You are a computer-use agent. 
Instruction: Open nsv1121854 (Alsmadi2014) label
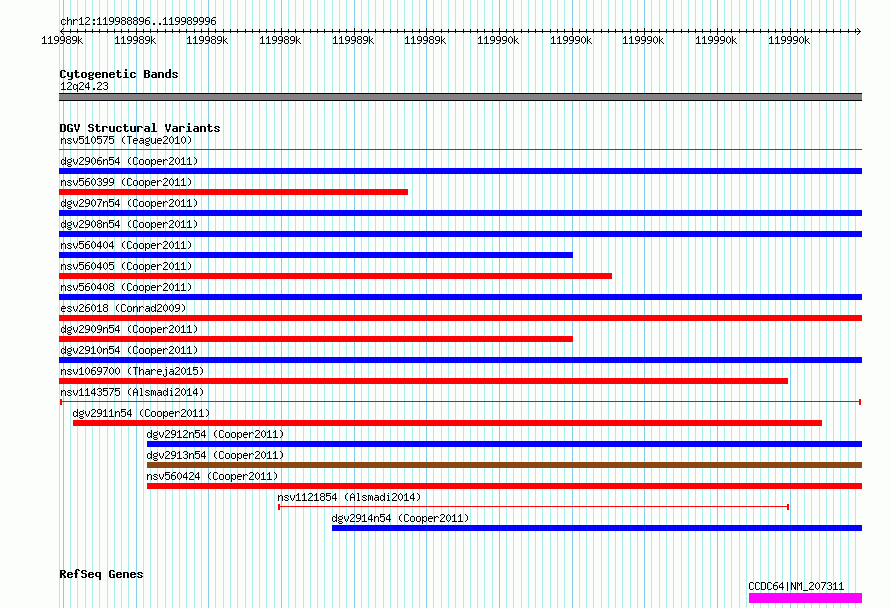coord(349,497)
